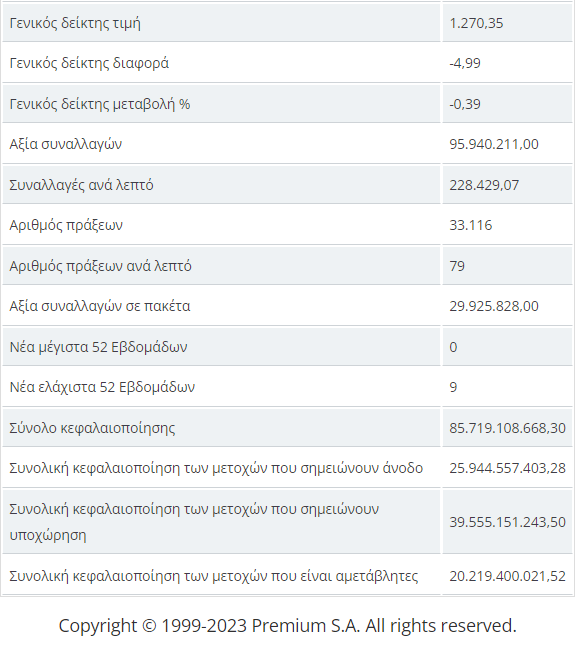Screen dimensions: 578x645
Task: Click Αξία συναλλαγών σε πακέτα label
Action: click(100, 306)
